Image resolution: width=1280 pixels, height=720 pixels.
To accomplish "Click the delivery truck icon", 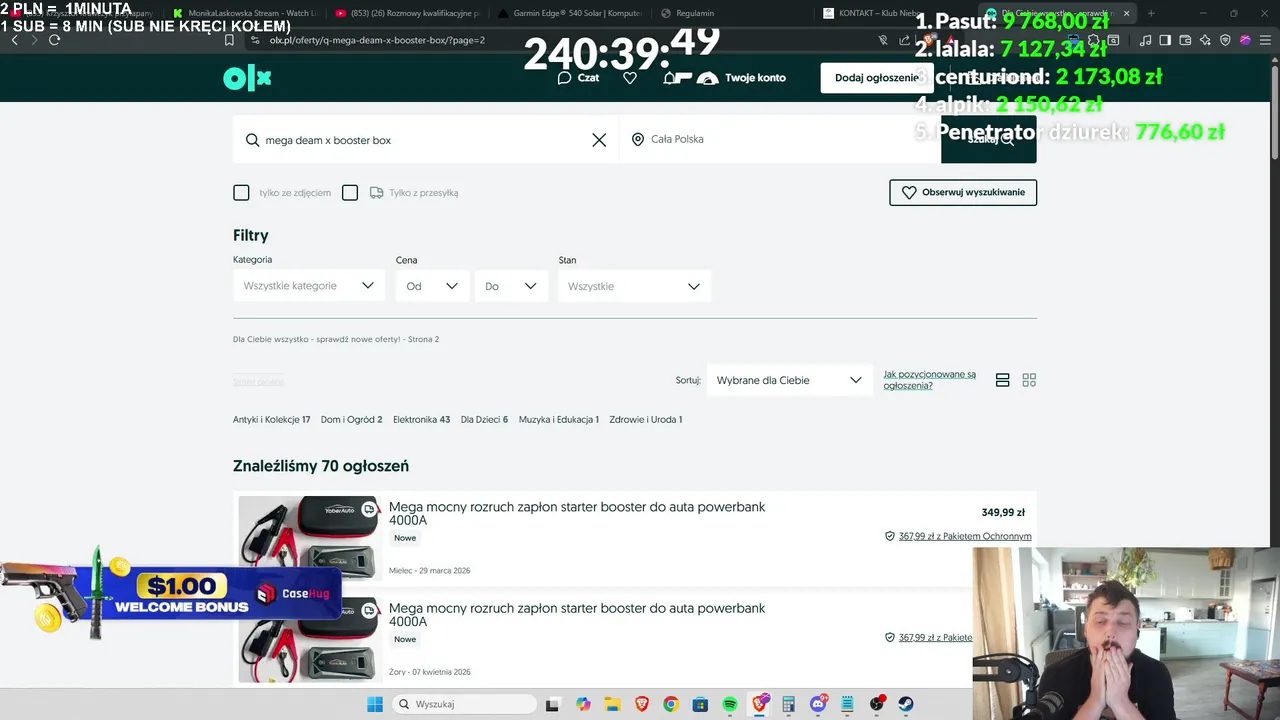I will (377, 192).
